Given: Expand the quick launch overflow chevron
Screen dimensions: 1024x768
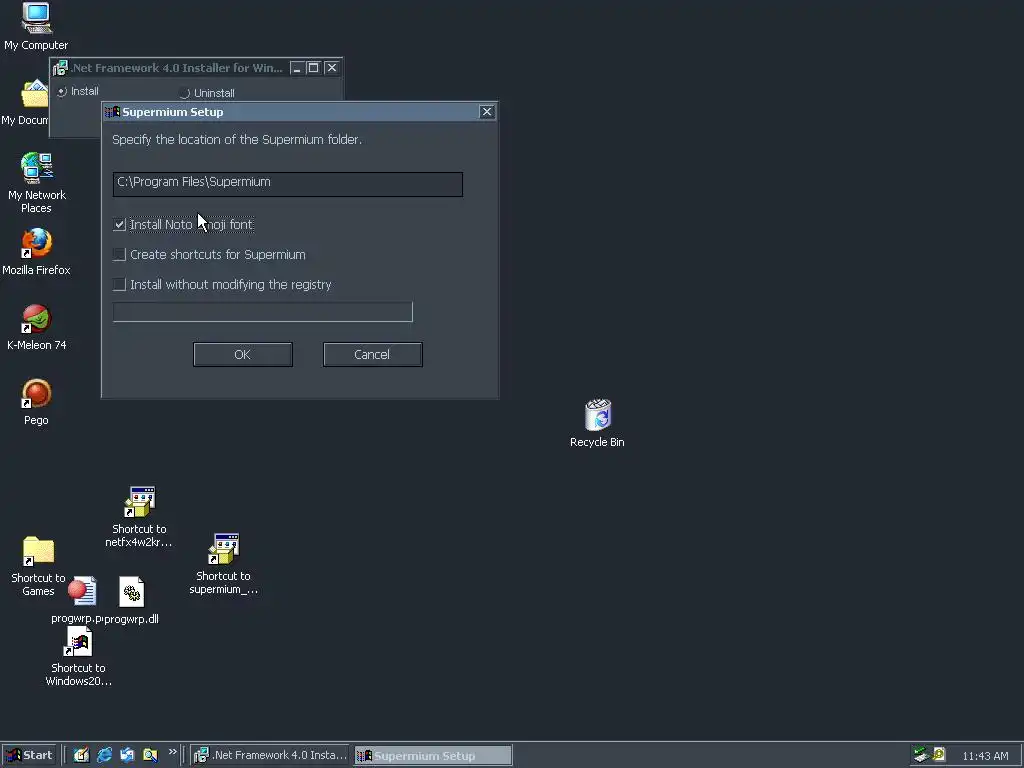Looking at the screenshot, I should point(172,752).
